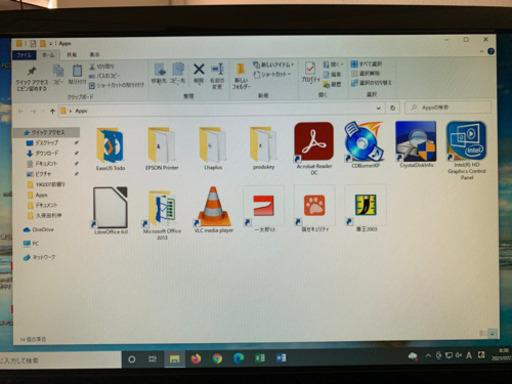
Task: Click the Pin to Quick access icon
Action: [32, 78]
